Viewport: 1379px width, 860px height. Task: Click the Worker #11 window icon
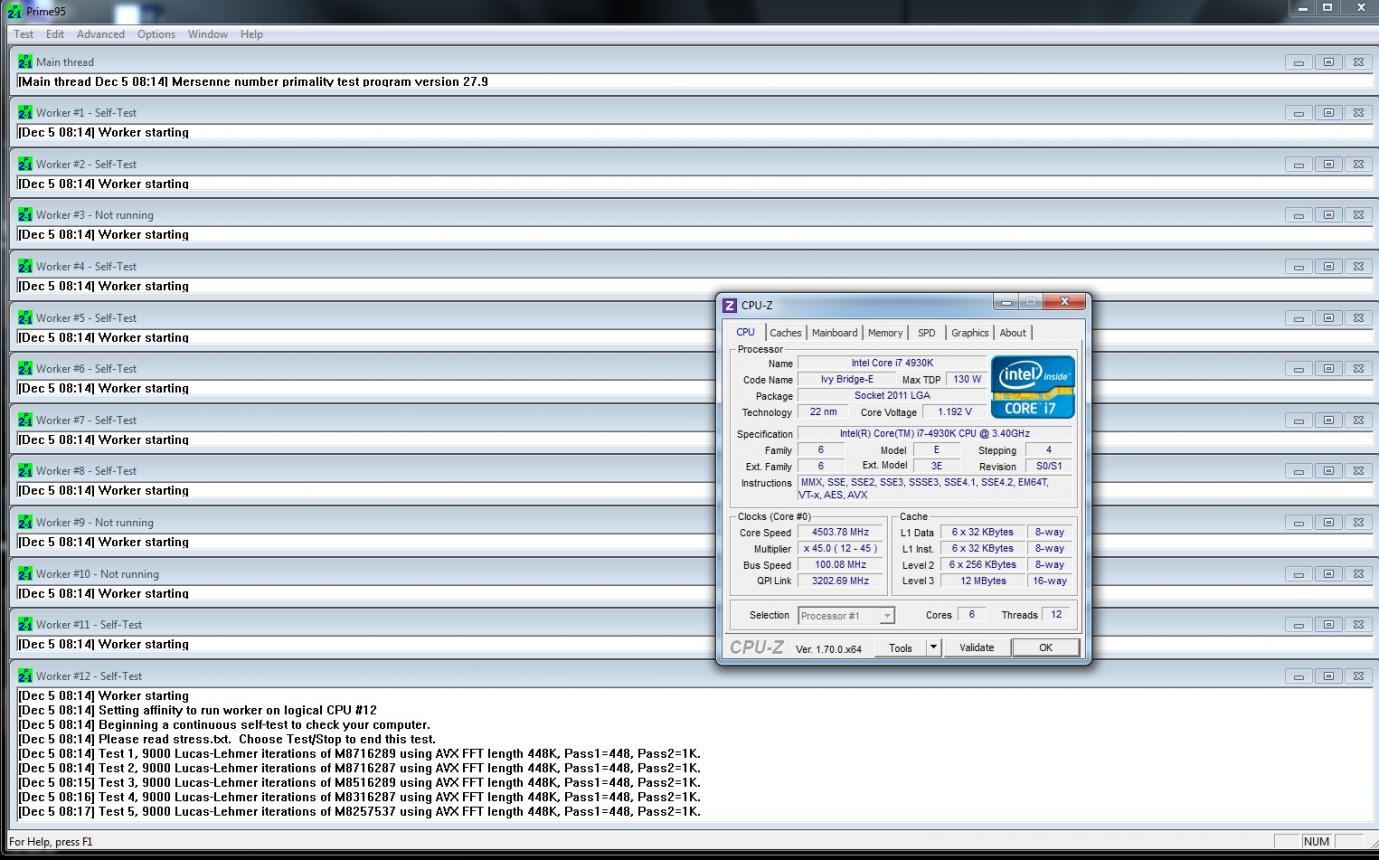pyautogui.click(x=26, y=625)
